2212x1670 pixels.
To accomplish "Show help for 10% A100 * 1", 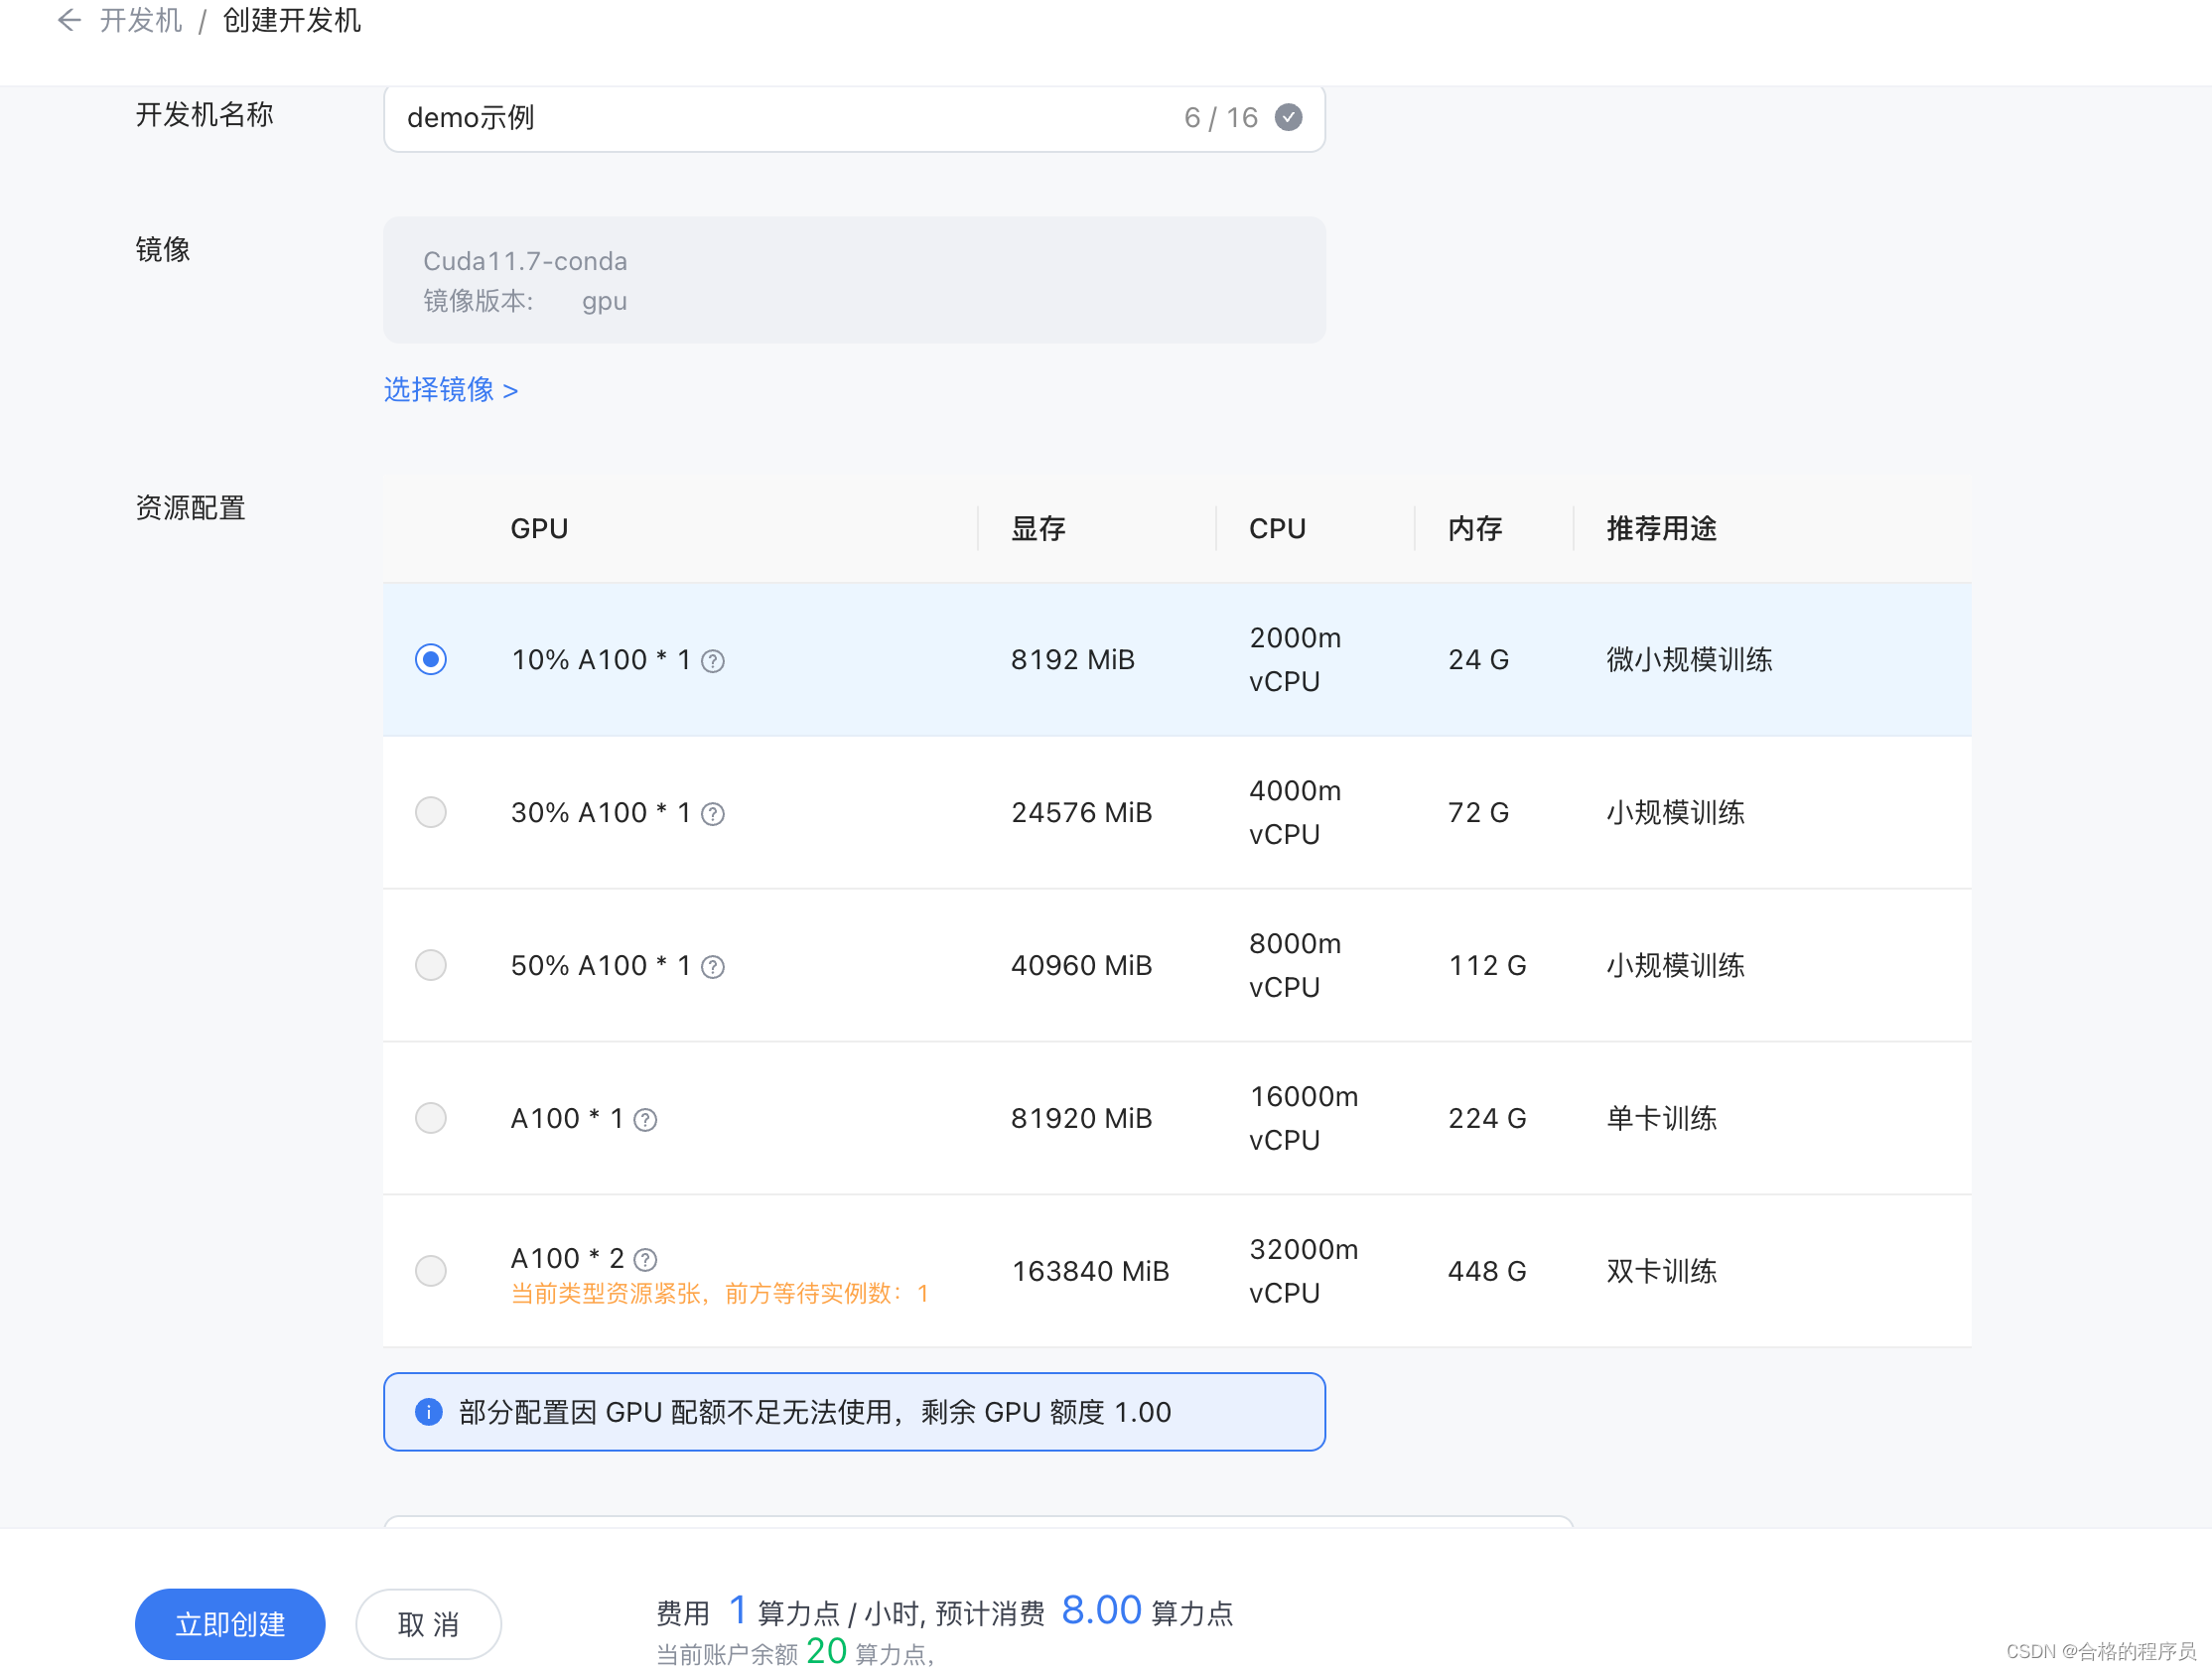I will [x=712, y=661].
